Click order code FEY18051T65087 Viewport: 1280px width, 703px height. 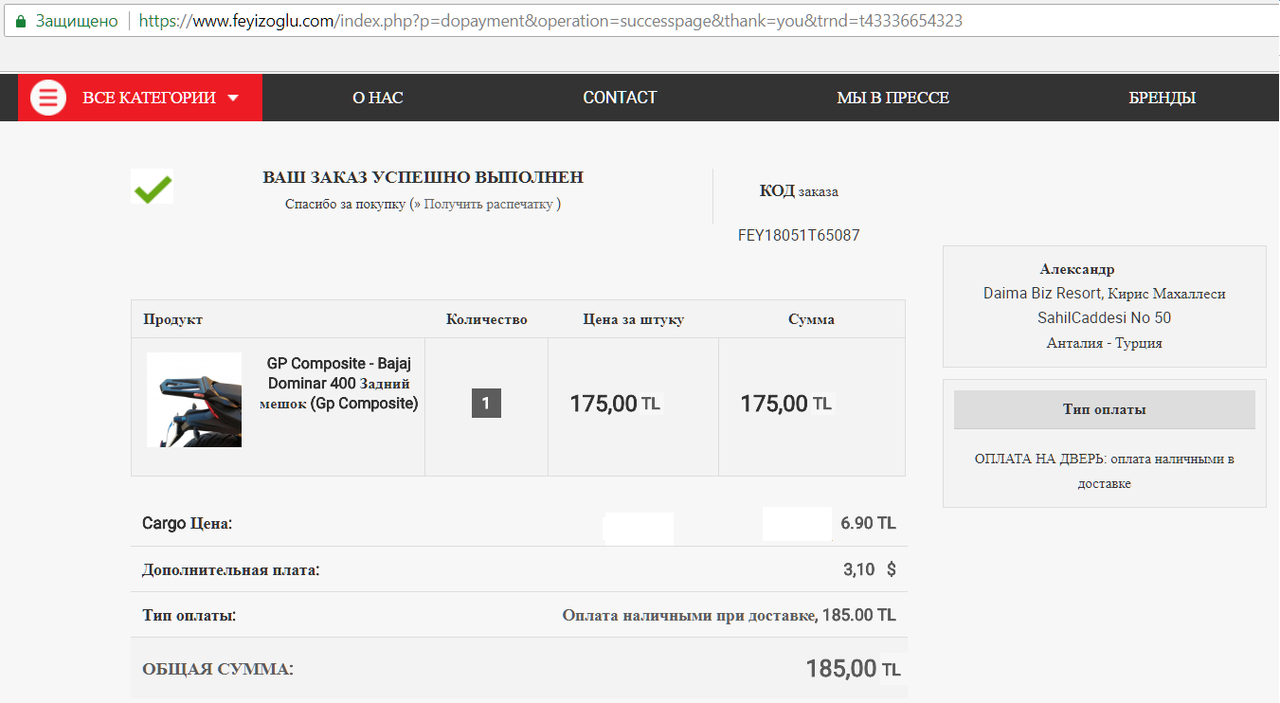coord(799,236)
